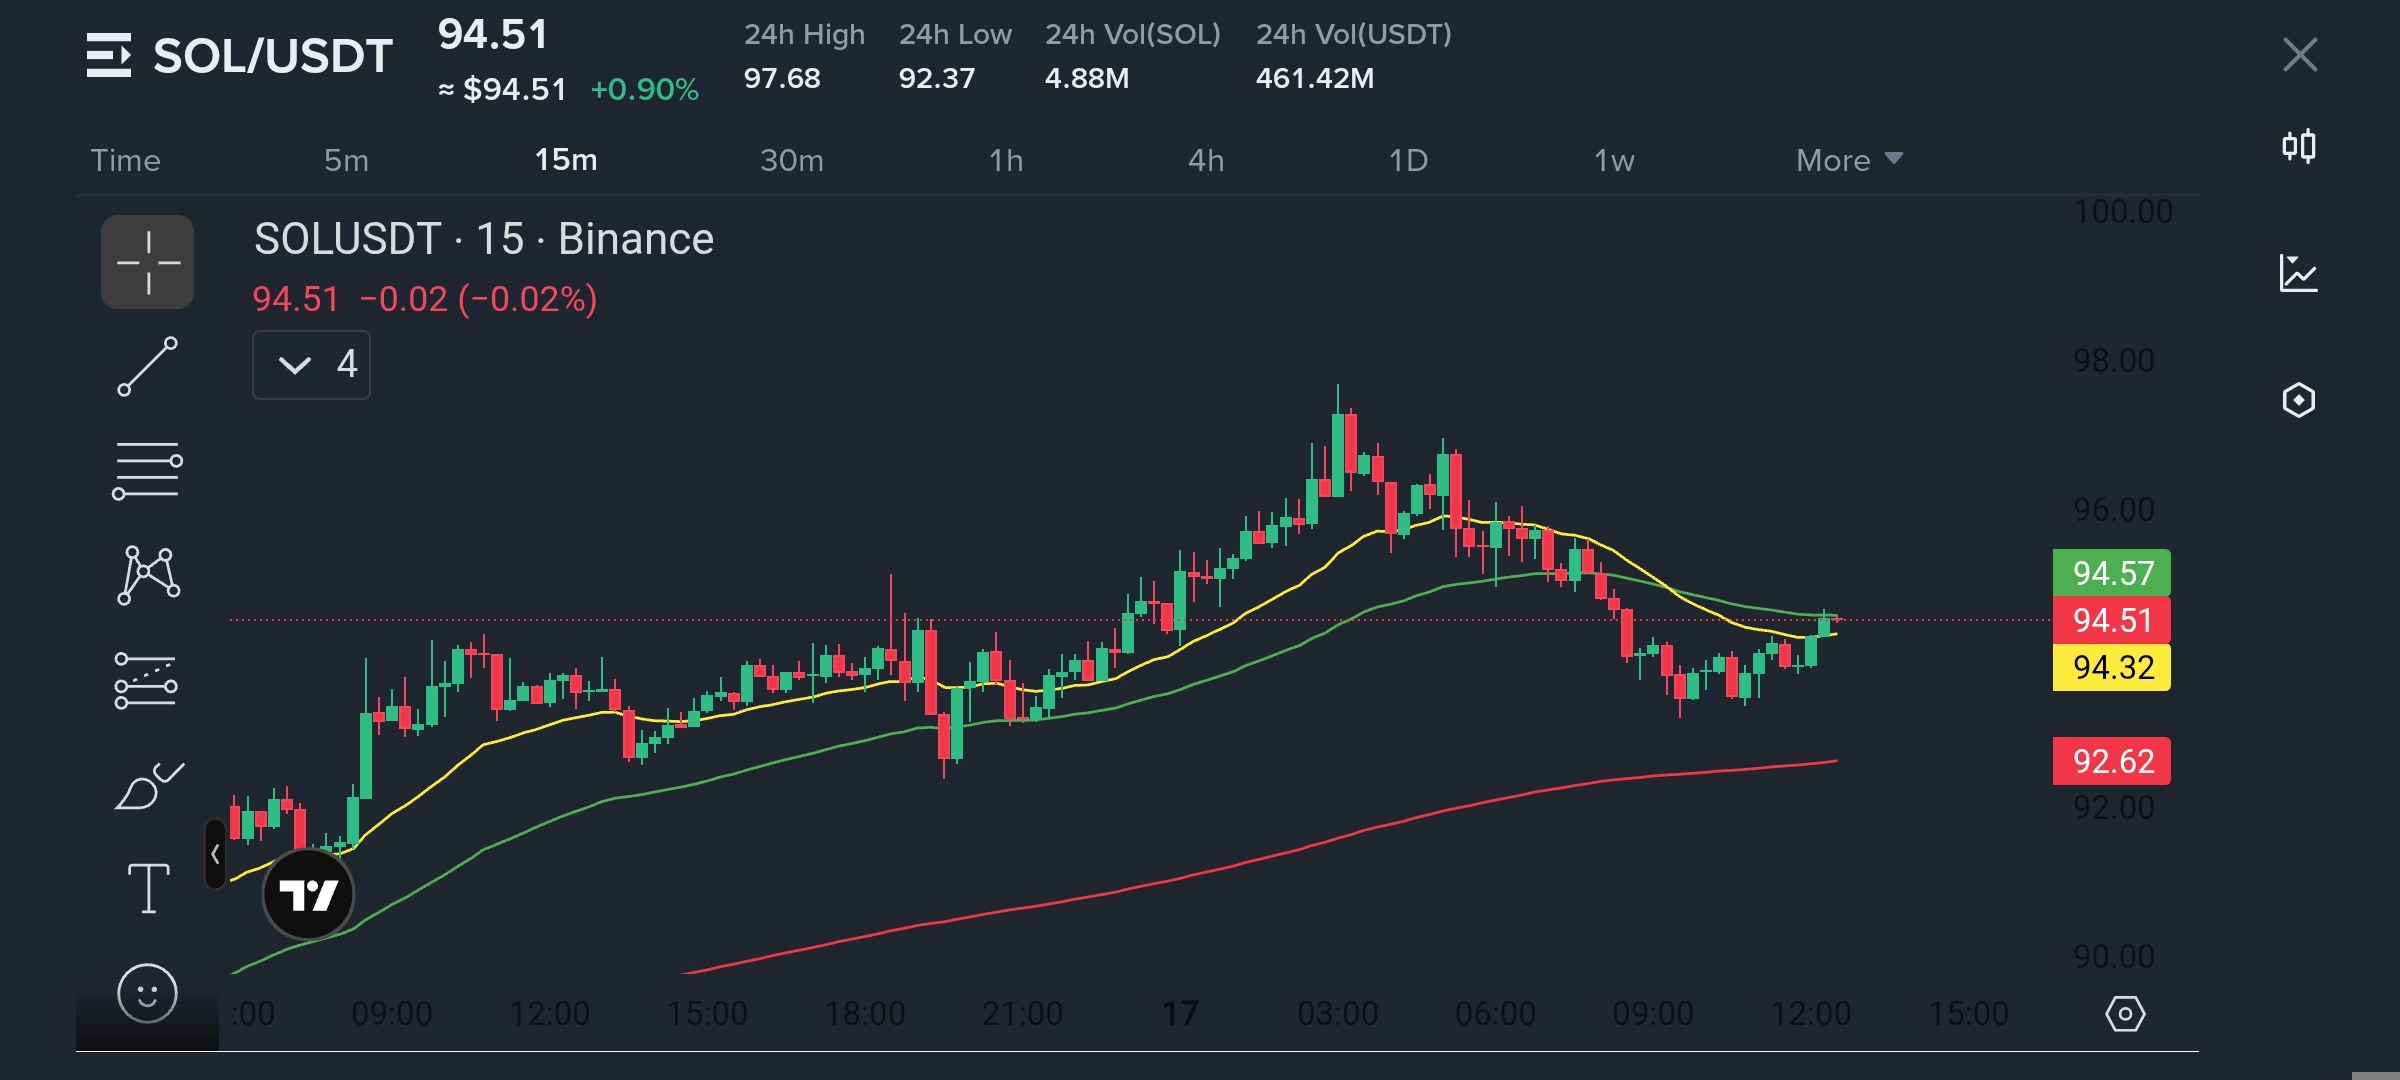Expand the indicator legend showing 4
The height and width of the screenshot is (1080, 2400).
[x=311, y=364]
